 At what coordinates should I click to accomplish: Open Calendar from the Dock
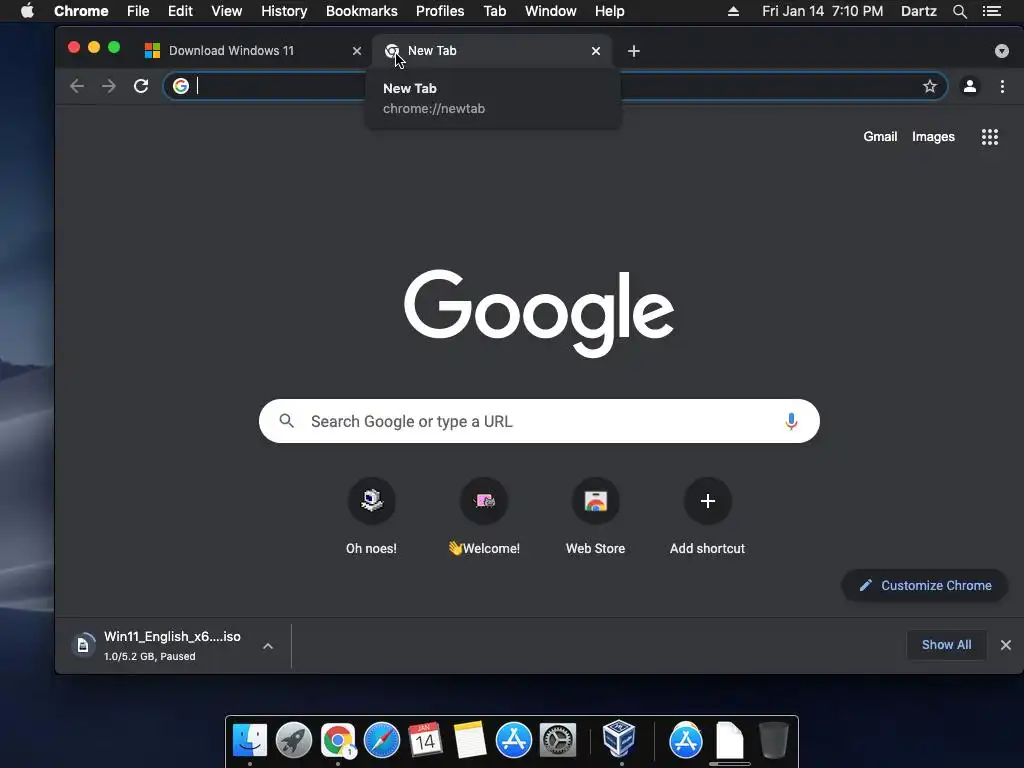[425, 741]
